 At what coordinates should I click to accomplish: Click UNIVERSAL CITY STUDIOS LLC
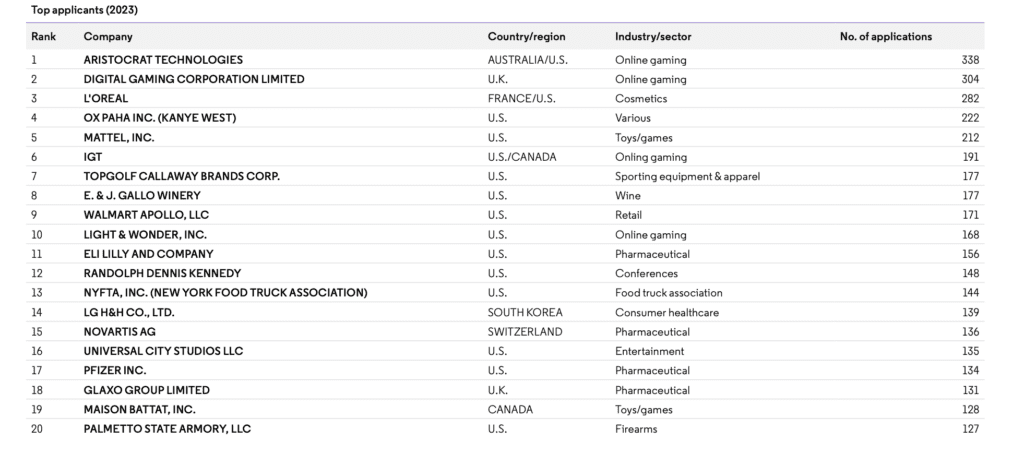click(x=163, y=351)
